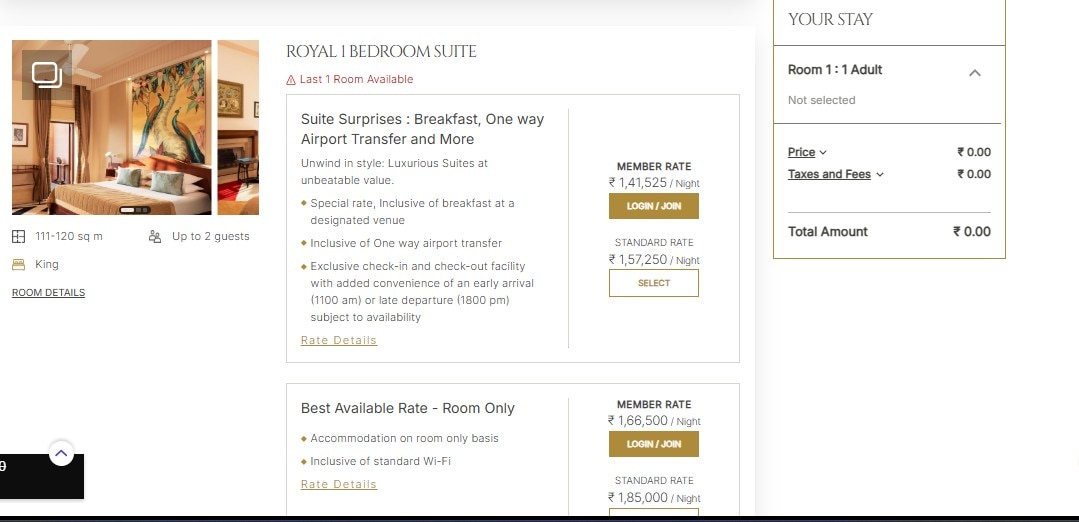The width and height of the screenshot is (1079, 522).
Task: Open Rate Details for the Suite Surprises offer
Action: (x=339, y=340)
